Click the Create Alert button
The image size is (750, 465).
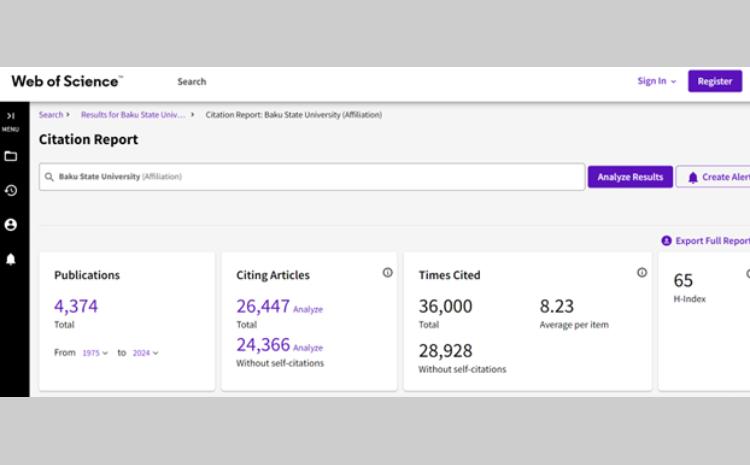click(x=718, y=177)
